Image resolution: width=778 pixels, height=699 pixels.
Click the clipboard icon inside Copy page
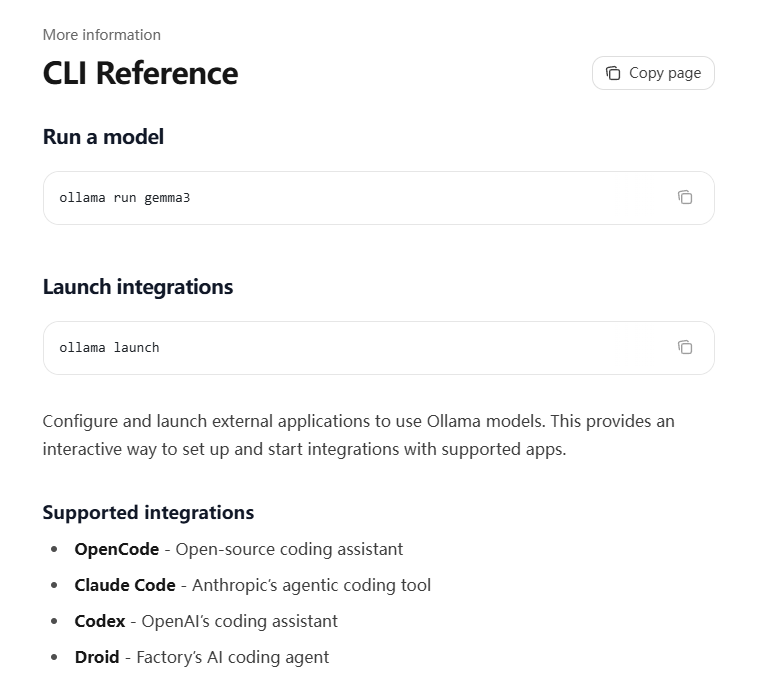[613, 73]
